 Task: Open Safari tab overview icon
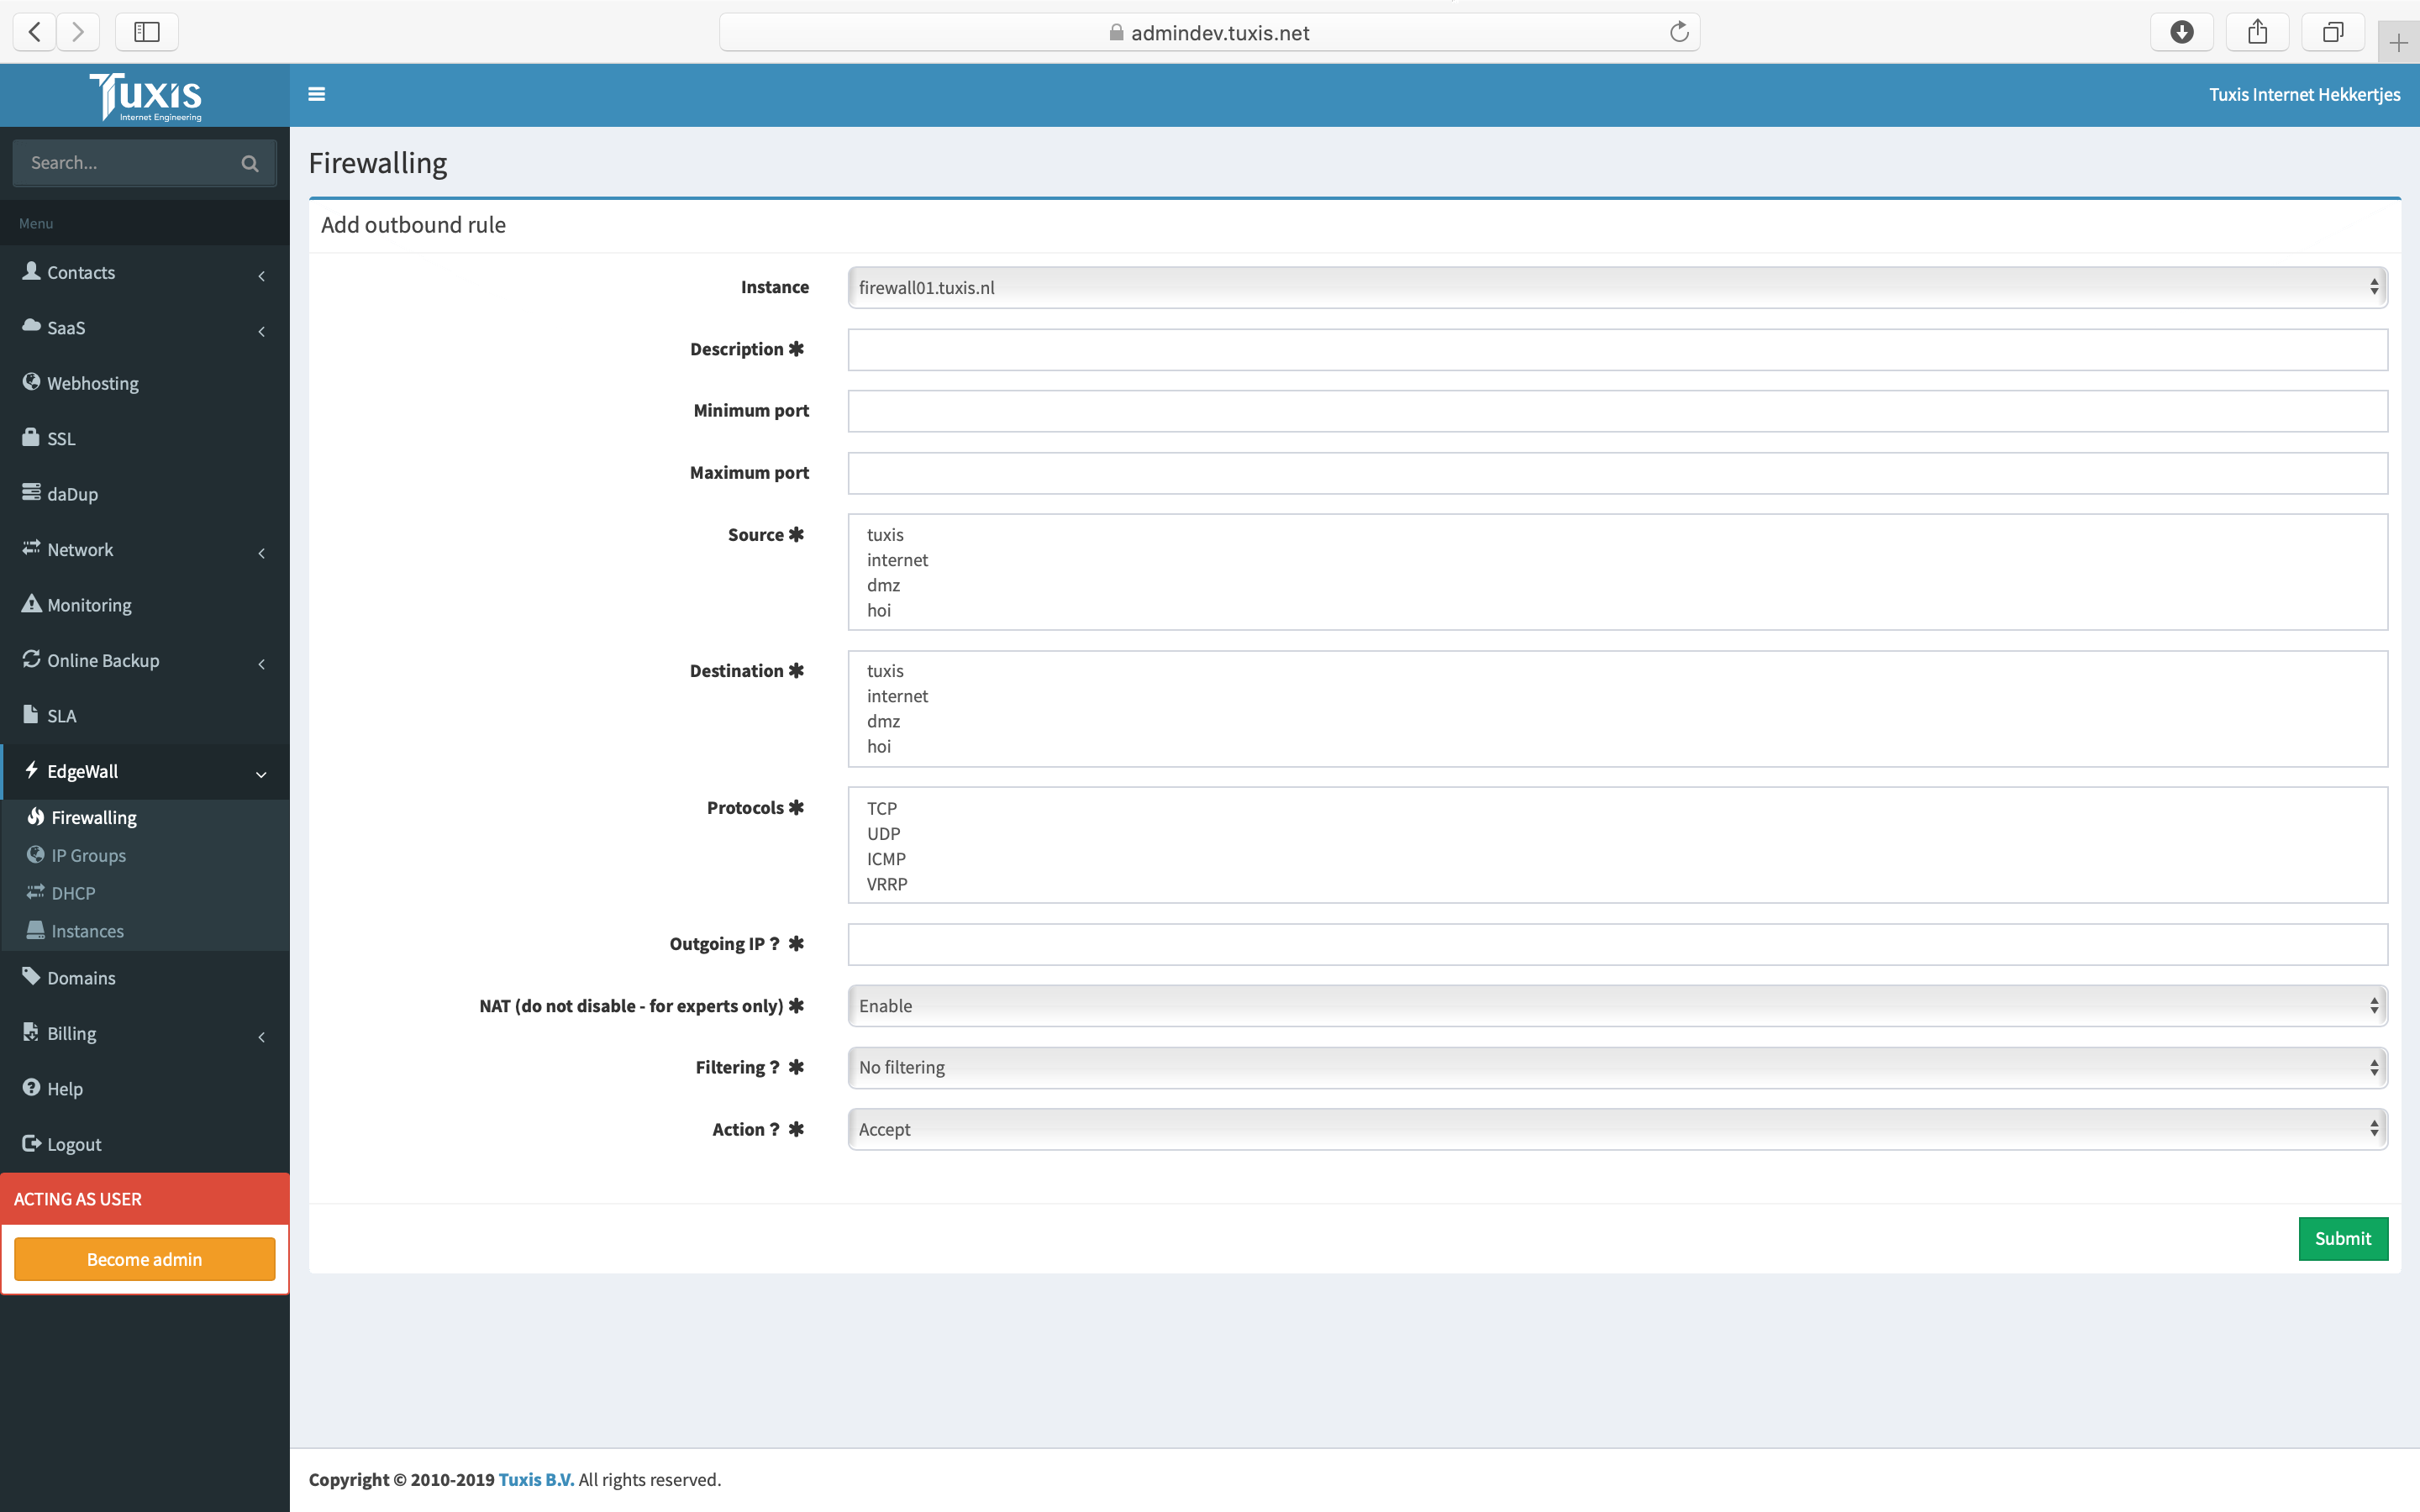point(2332,32)
